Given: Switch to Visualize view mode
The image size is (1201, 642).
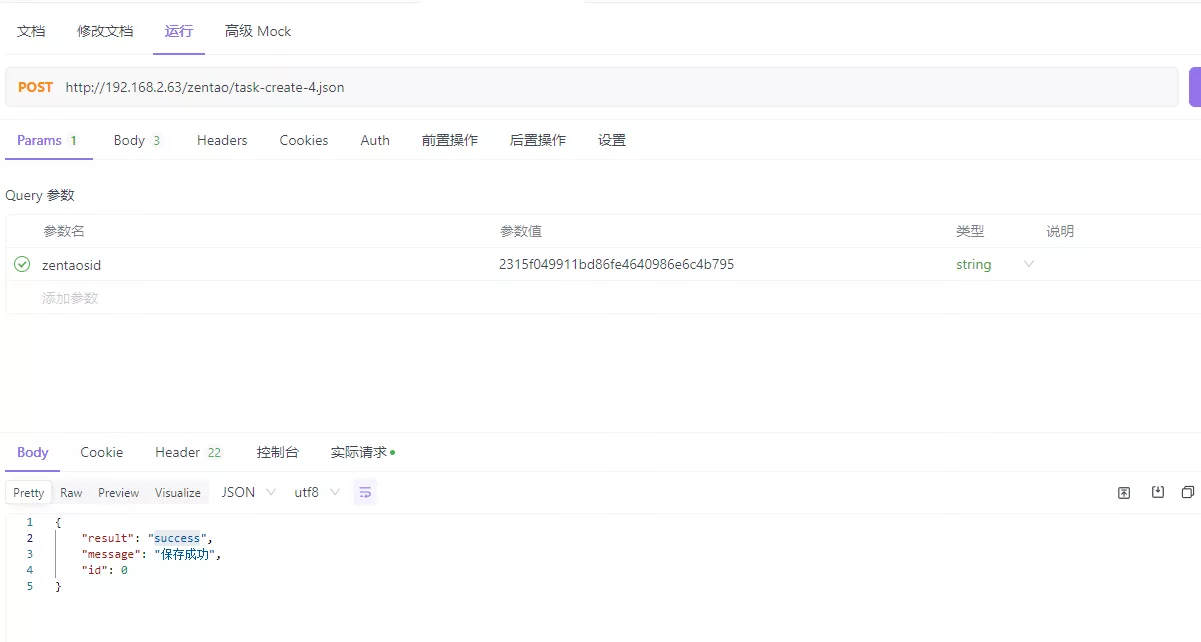Looking at the screenshot, I should 178,492.
